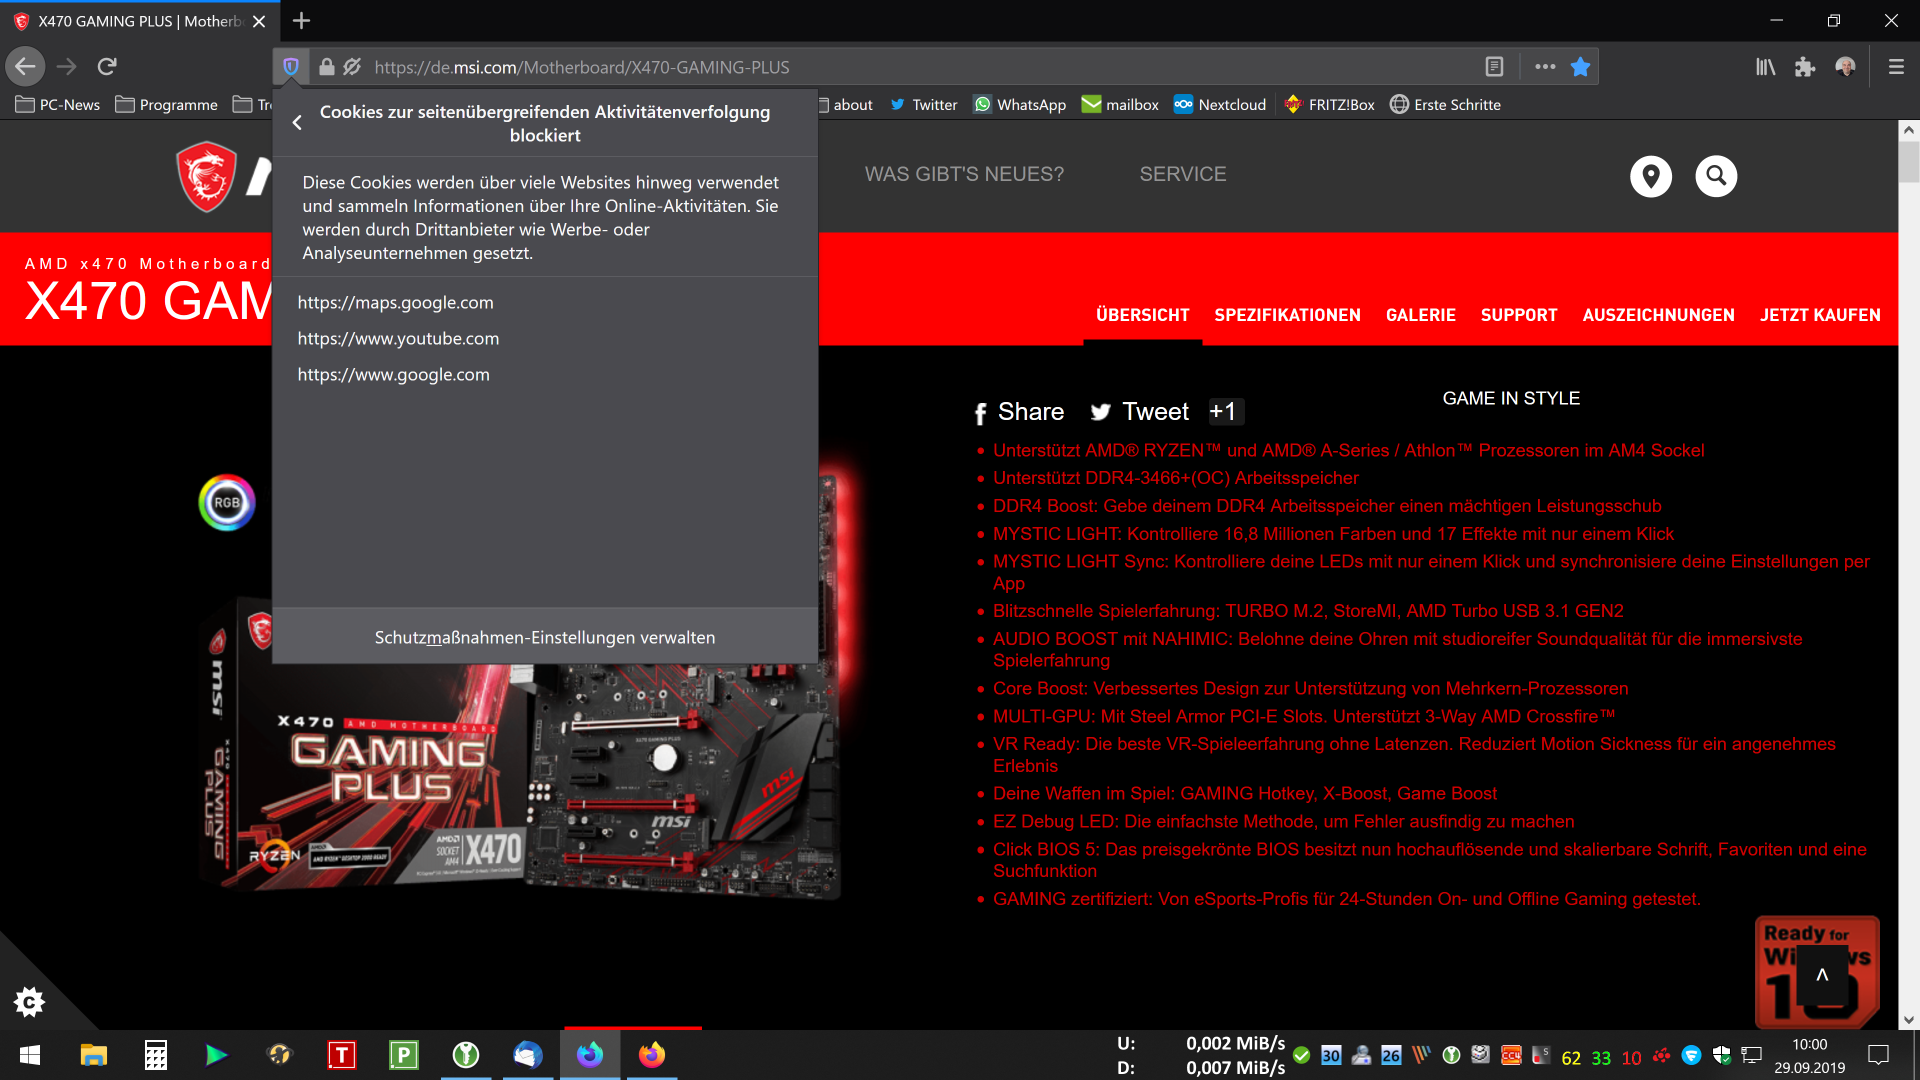Open the Windows Start menu

click(x=30, y=1055)
